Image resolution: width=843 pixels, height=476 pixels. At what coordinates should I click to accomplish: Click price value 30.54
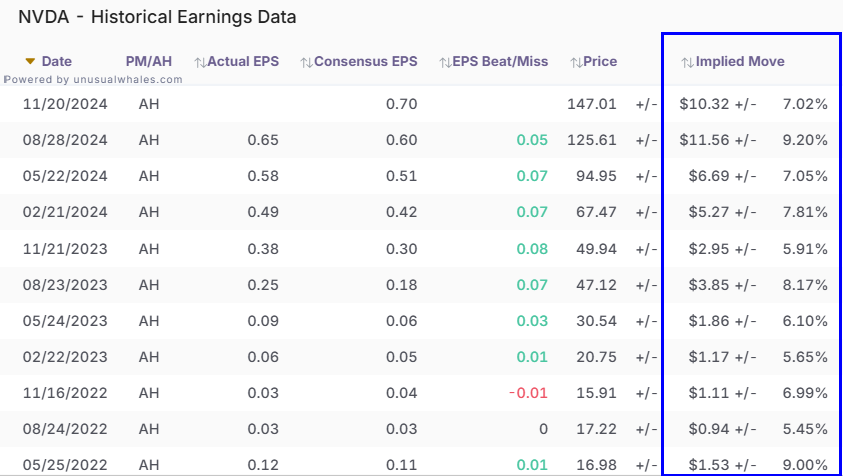(596, 321)
